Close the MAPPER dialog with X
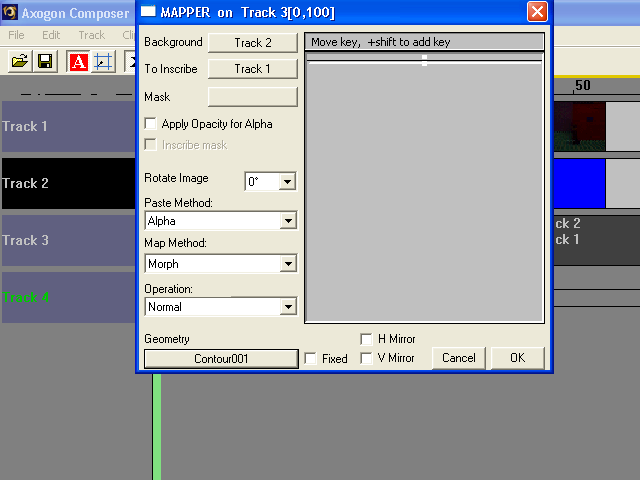640x480 pixels. coord(537,11)
